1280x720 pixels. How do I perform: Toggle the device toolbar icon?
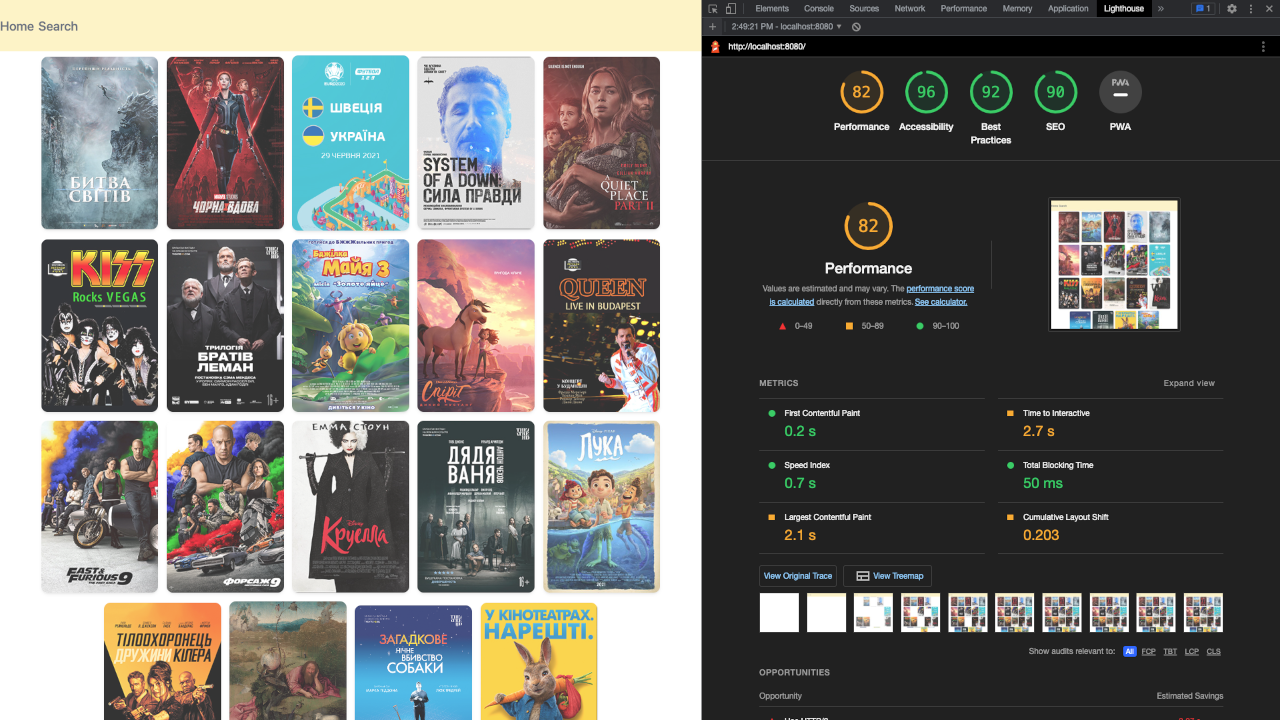[x=730, y=8]
